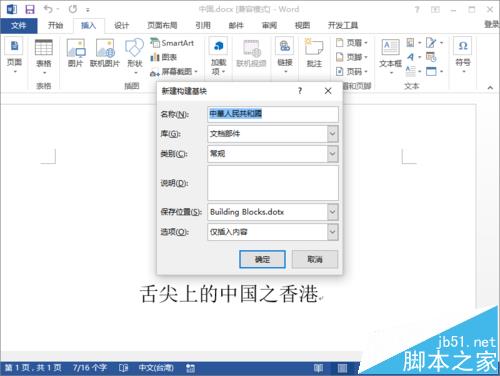Click the WordArt (艺术字) icon
The image size is (500, 376).
[x=414, y=57]
